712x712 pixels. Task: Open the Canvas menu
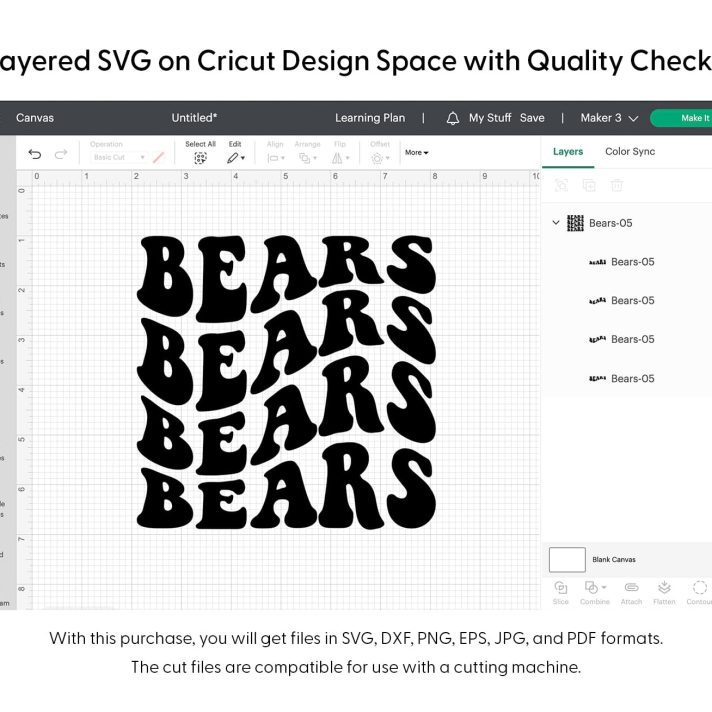pyautogui.click(x=35, y=118)
